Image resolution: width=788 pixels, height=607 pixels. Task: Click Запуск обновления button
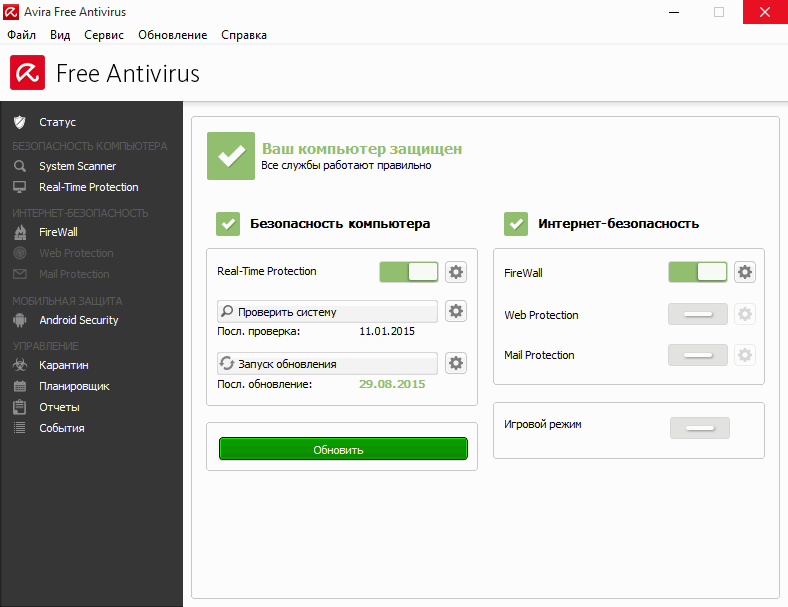pos(327,363)
